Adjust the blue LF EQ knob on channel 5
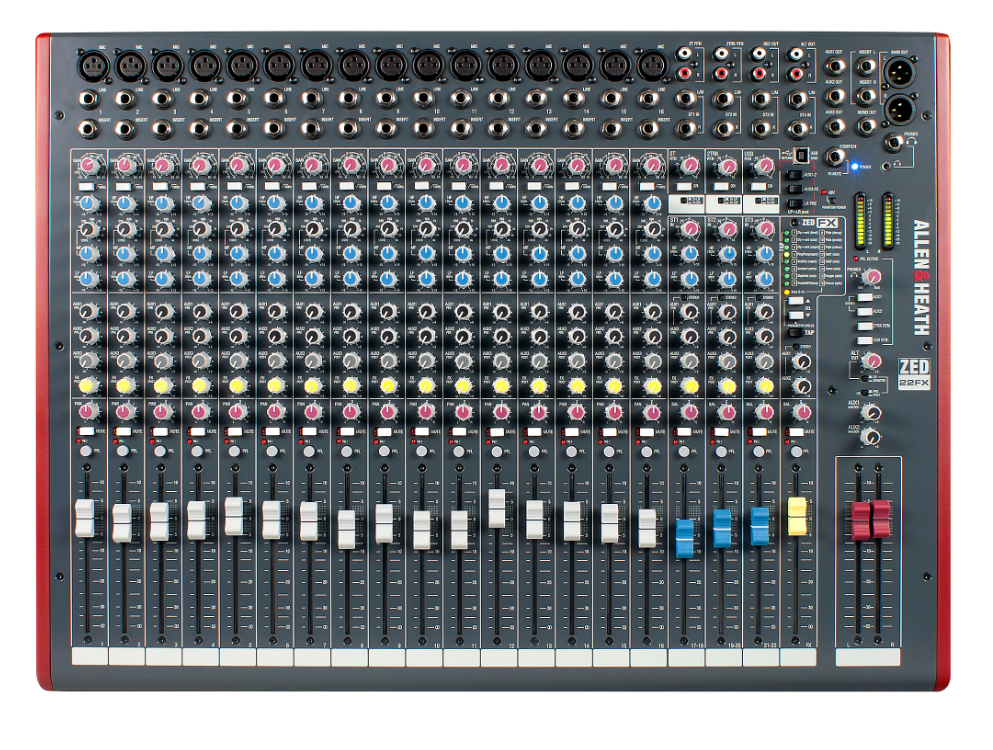 (237, 279)
